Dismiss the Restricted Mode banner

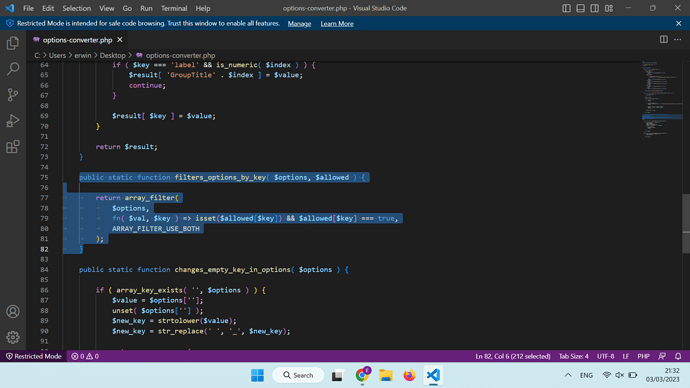tap(679, 23)
